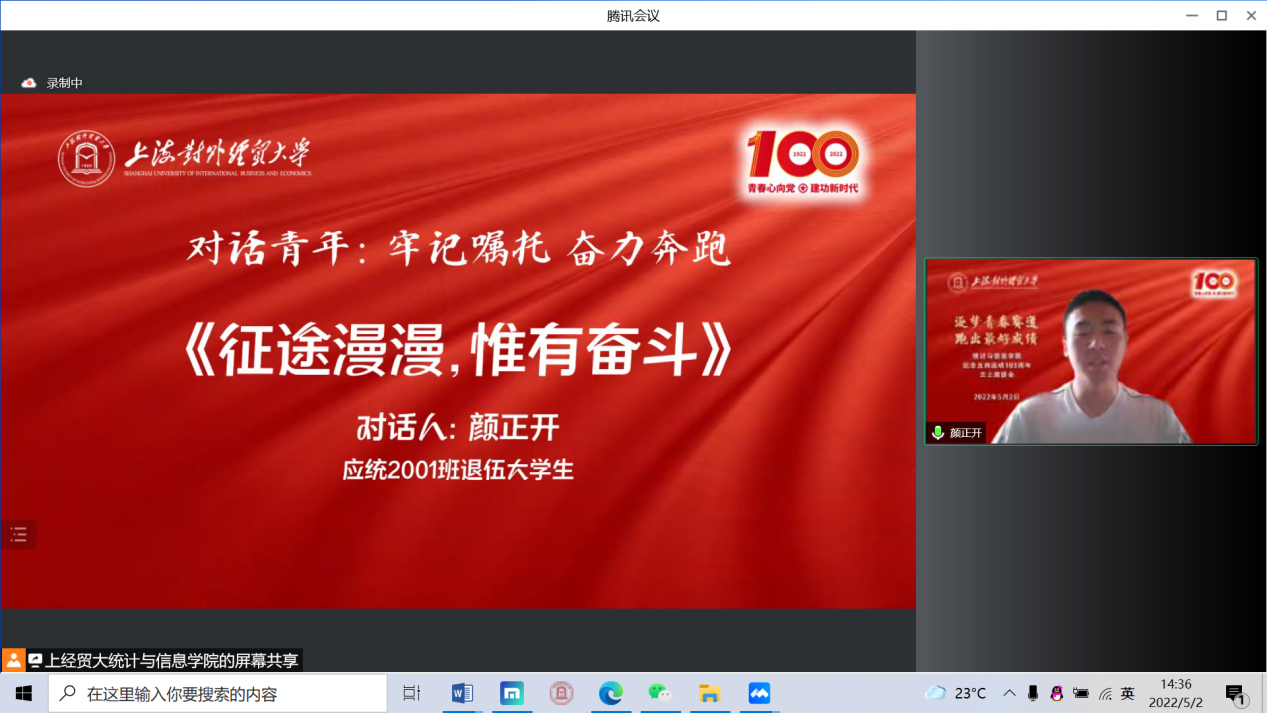Open the 23°C weather widget

[x=956, y=693]
